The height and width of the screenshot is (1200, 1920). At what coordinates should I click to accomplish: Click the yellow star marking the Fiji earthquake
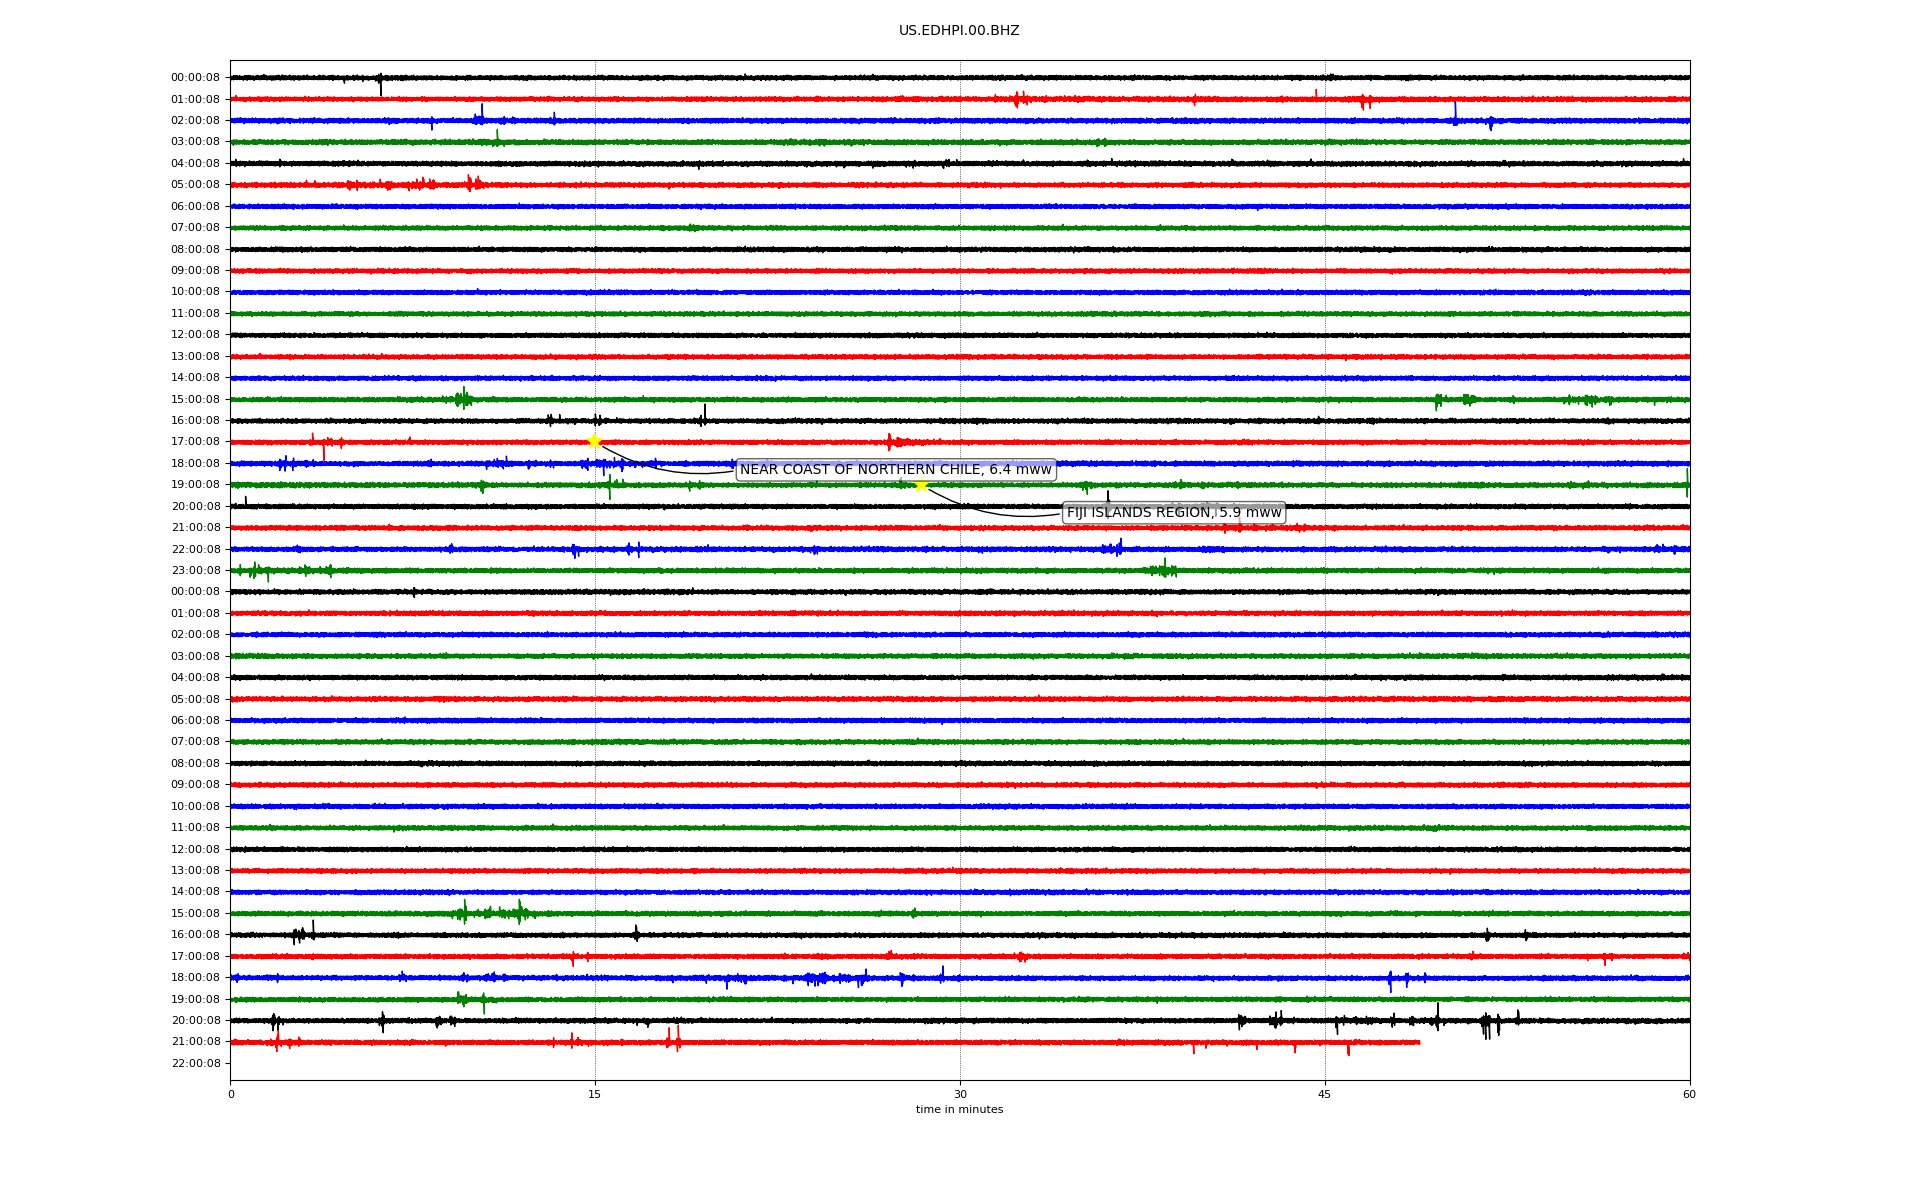pyautogui.click(x=921, y=485)
